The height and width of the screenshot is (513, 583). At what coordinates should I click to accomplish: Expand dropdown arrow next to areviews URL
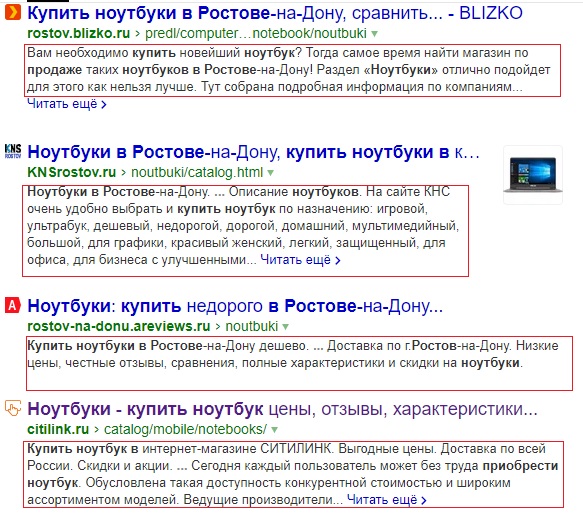[285, 327]
